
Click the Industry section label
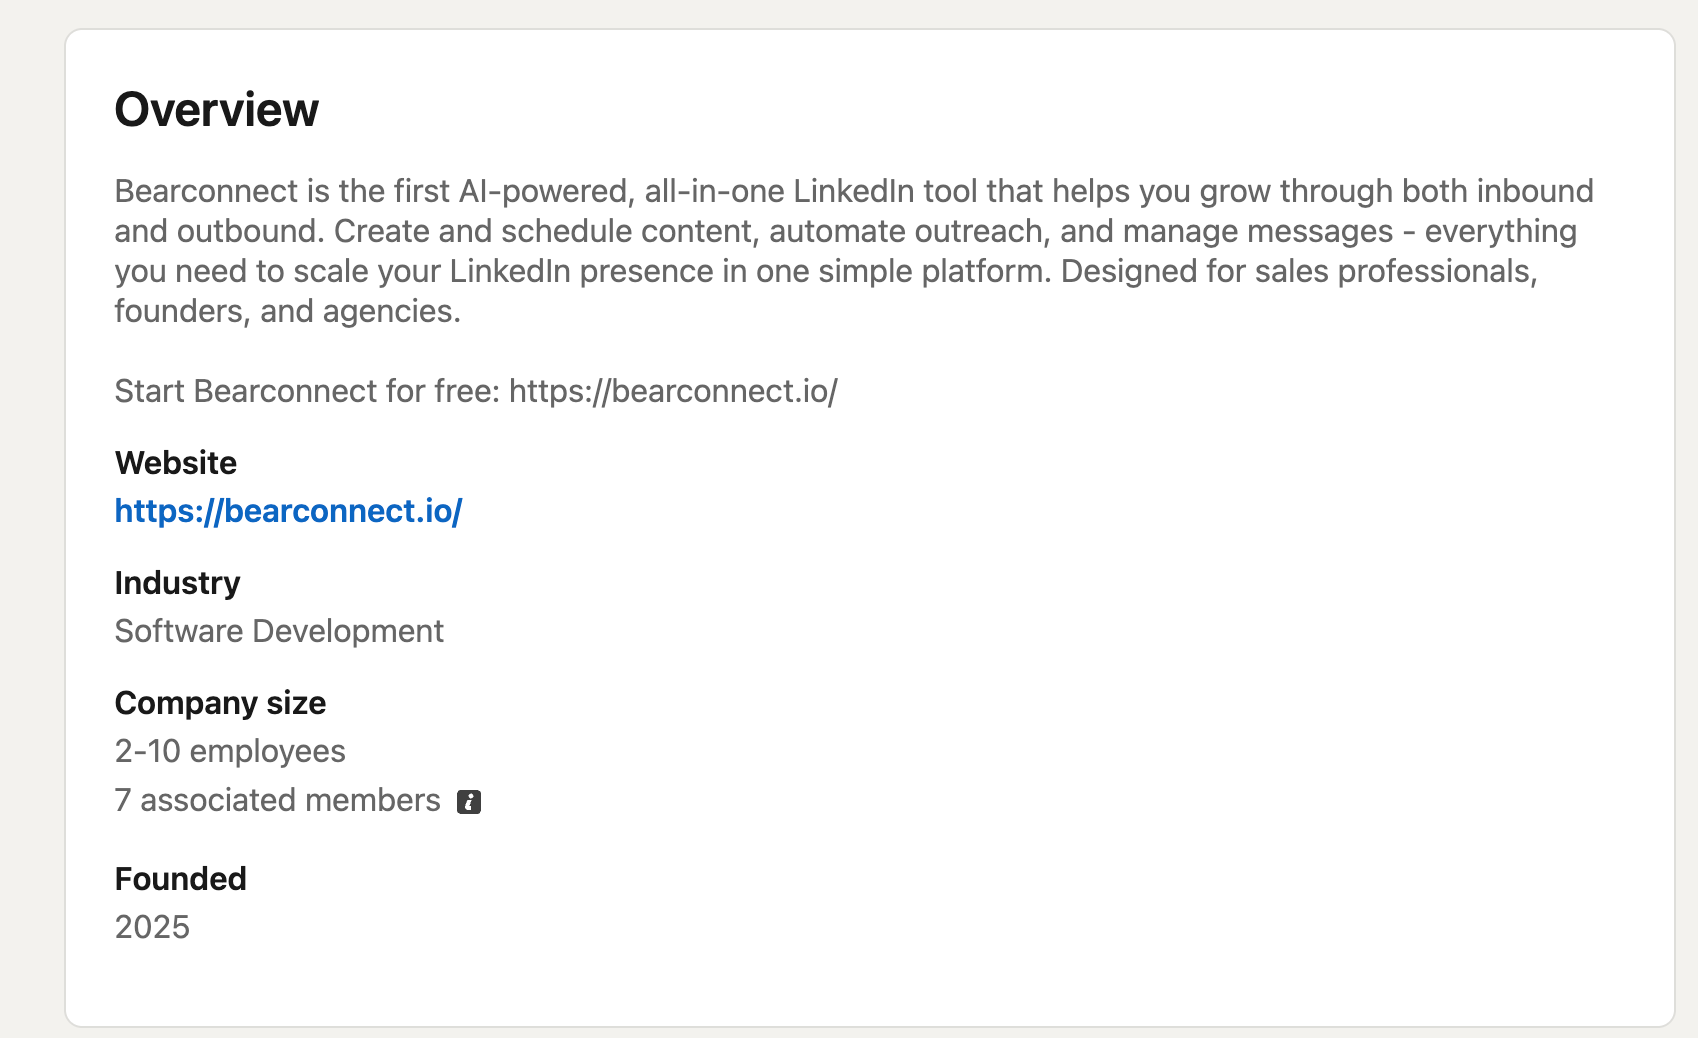(x=177, y=583)
